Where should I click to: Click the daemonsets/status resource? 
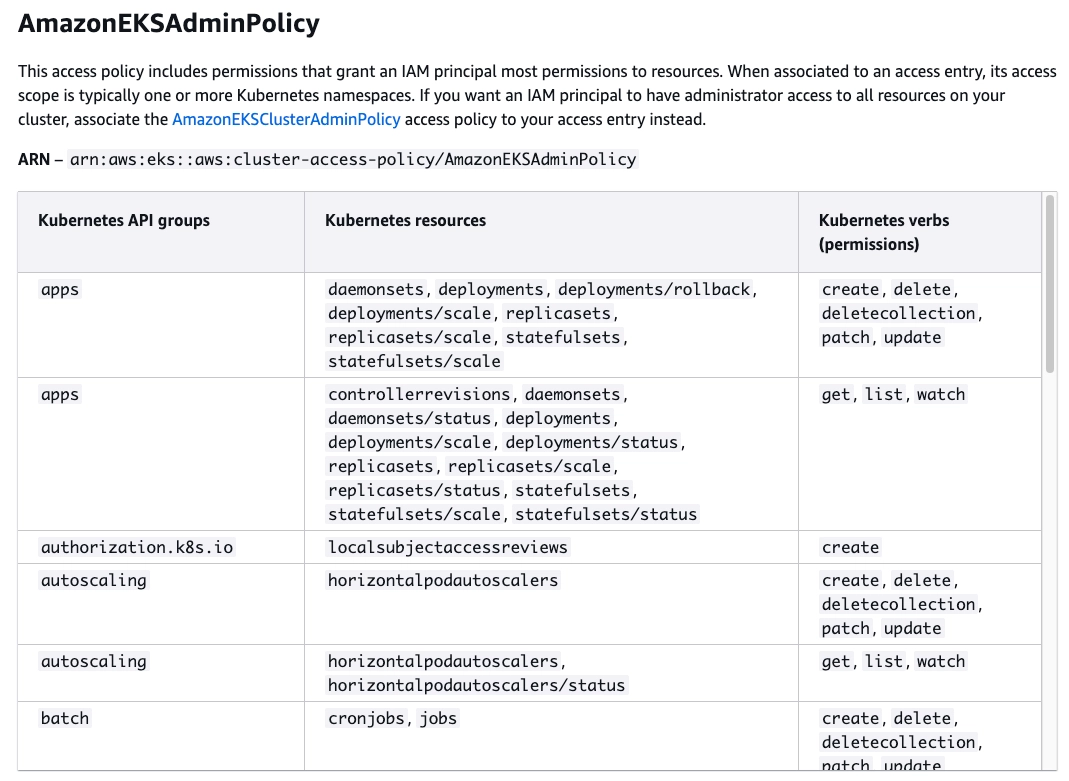coord(409,418)
